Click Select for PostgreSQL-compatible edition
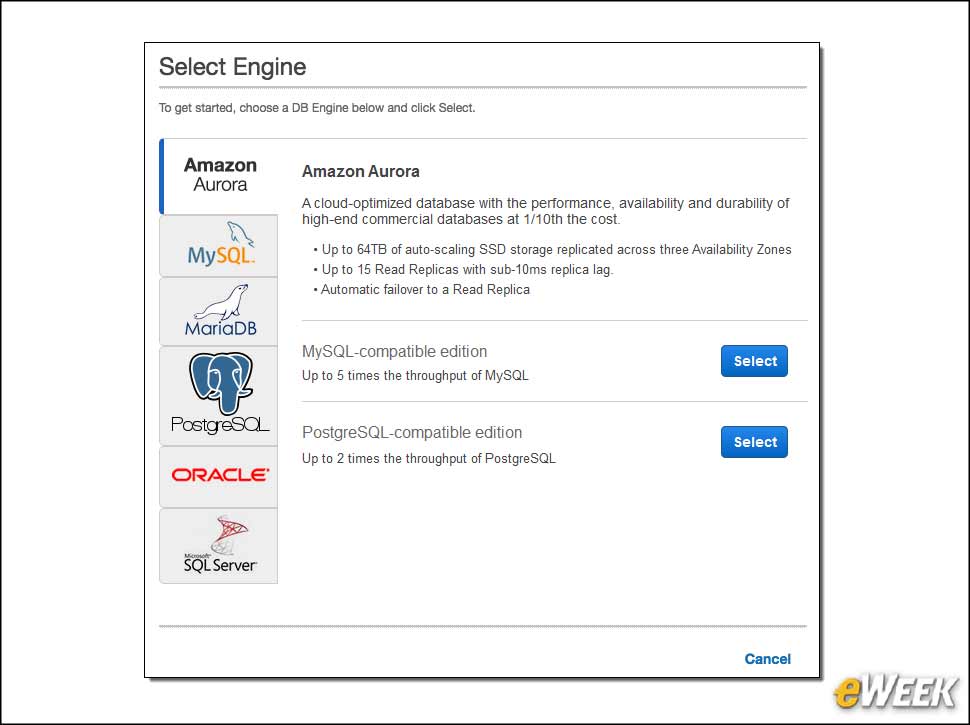 click(x=754, y=442)
